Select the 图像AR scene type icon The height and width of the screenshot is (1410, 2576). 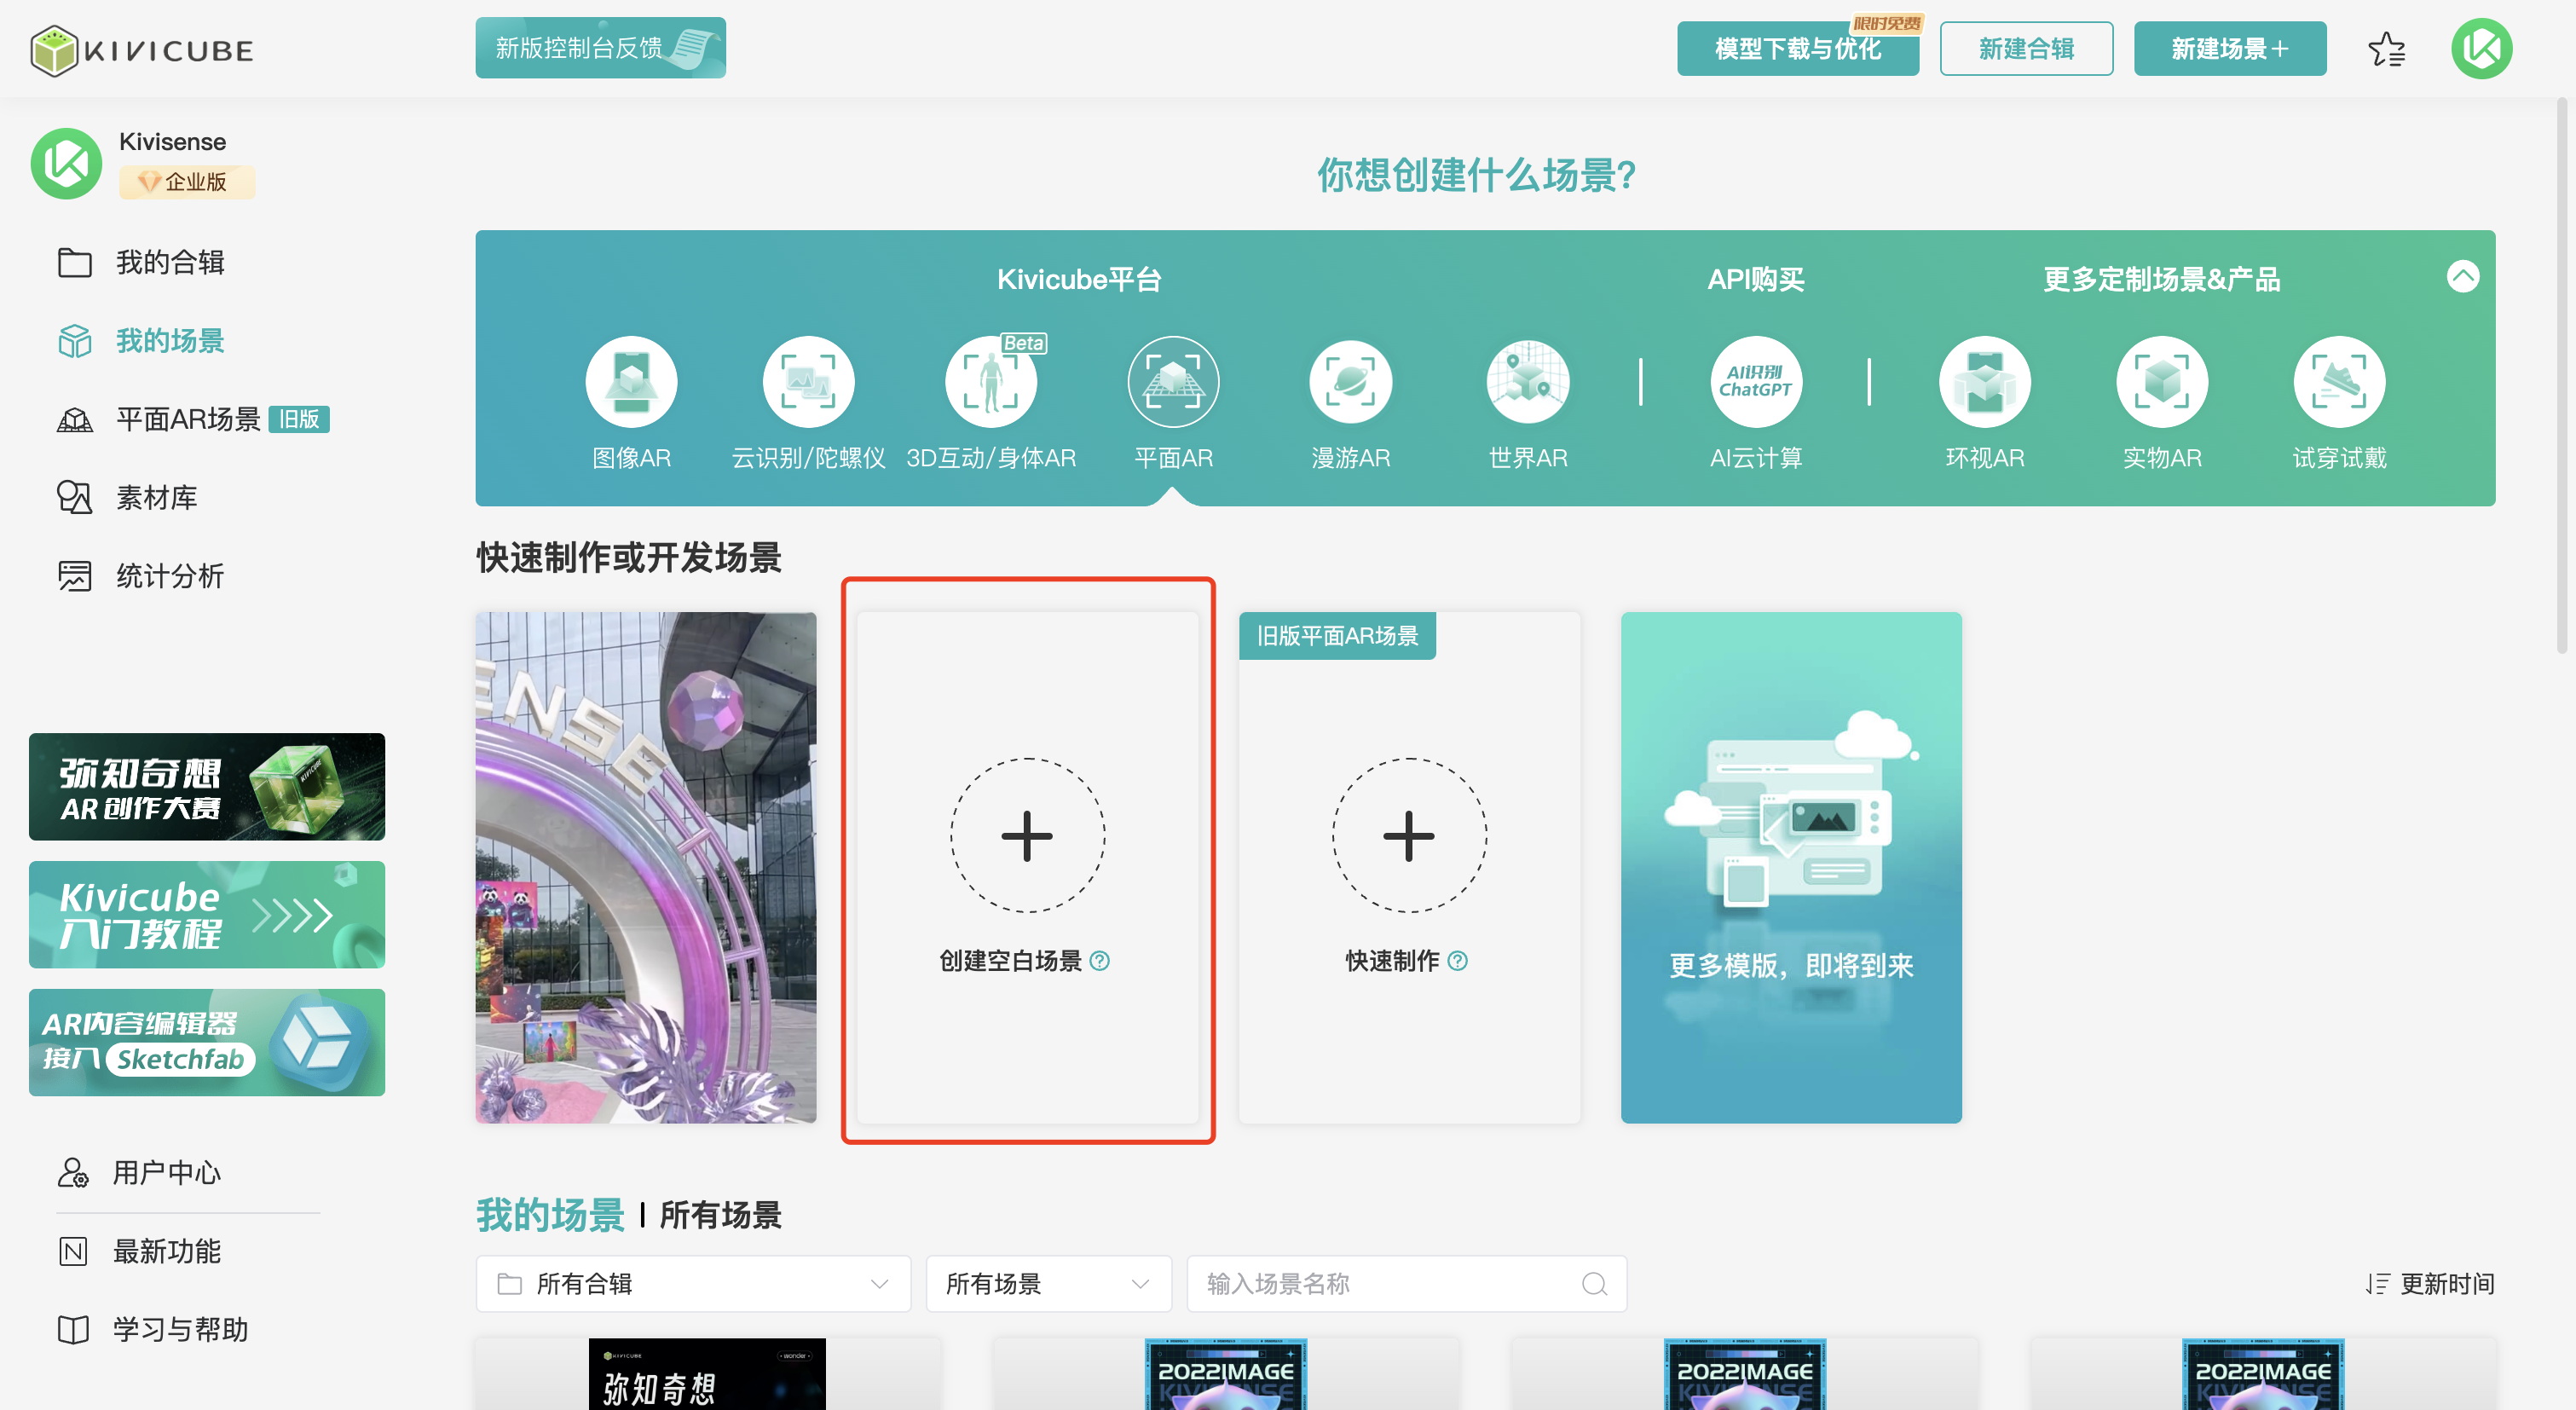tap(631, 382)
